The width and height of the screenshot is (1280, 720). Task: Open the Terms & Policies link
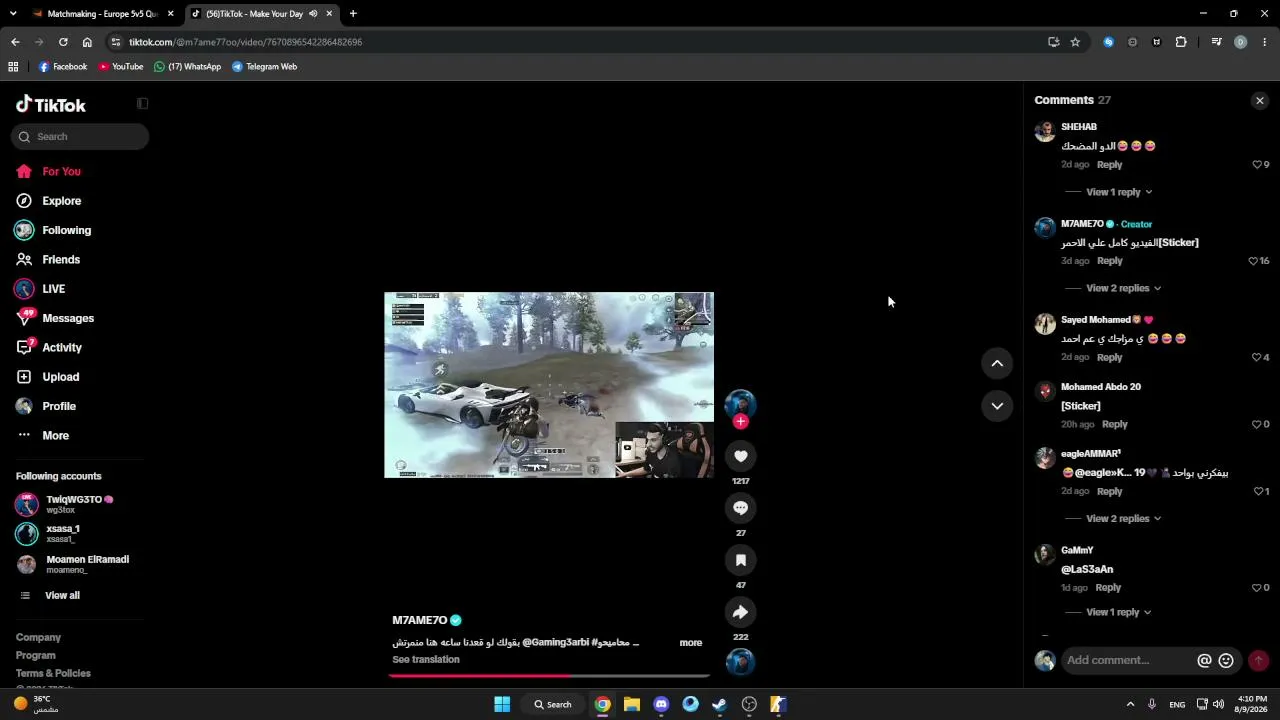click(x=53, y=674)
